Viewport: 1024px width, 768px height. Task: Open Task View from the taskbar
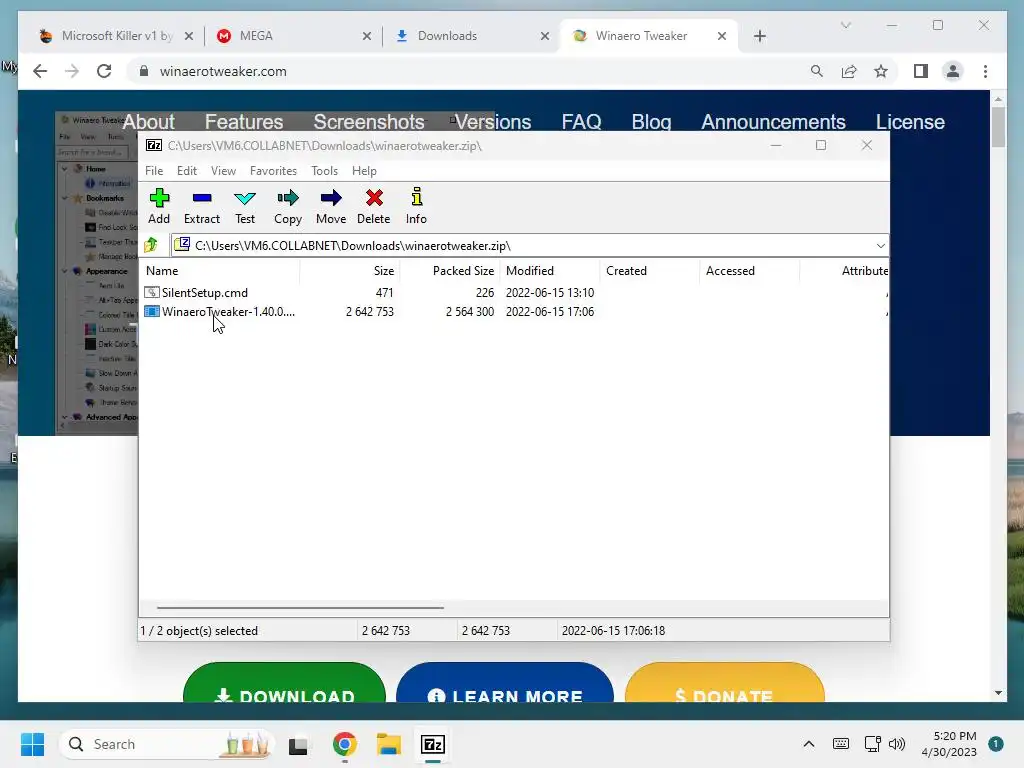coord(298,744)
